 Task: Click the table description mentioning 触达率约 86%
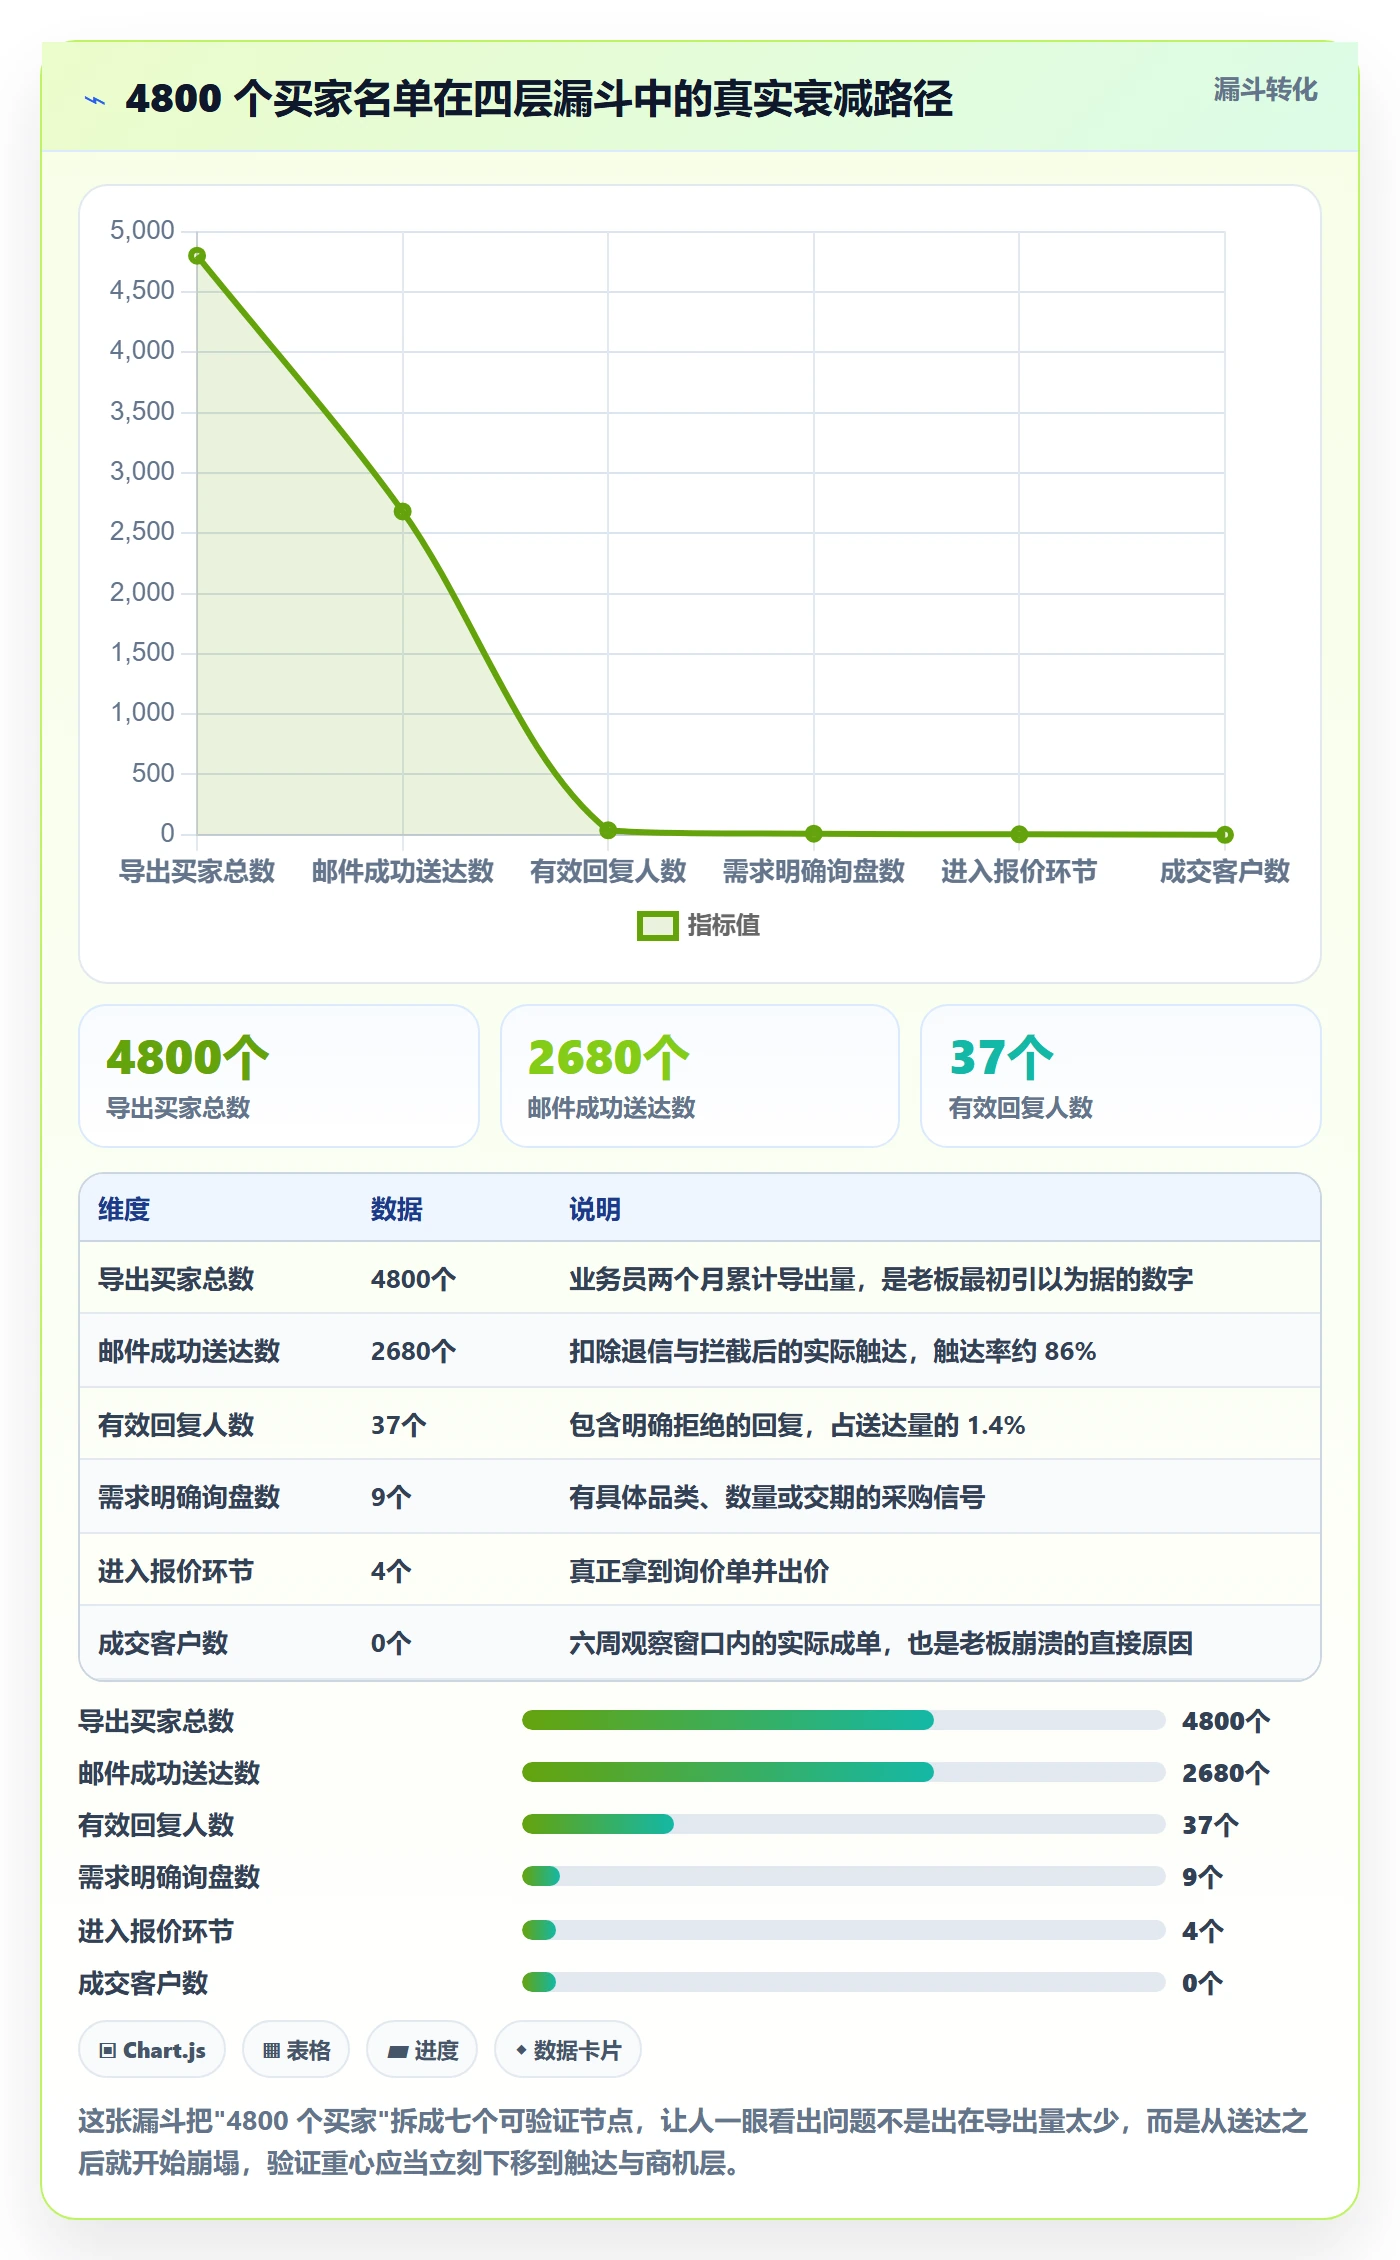point(833,1351)
